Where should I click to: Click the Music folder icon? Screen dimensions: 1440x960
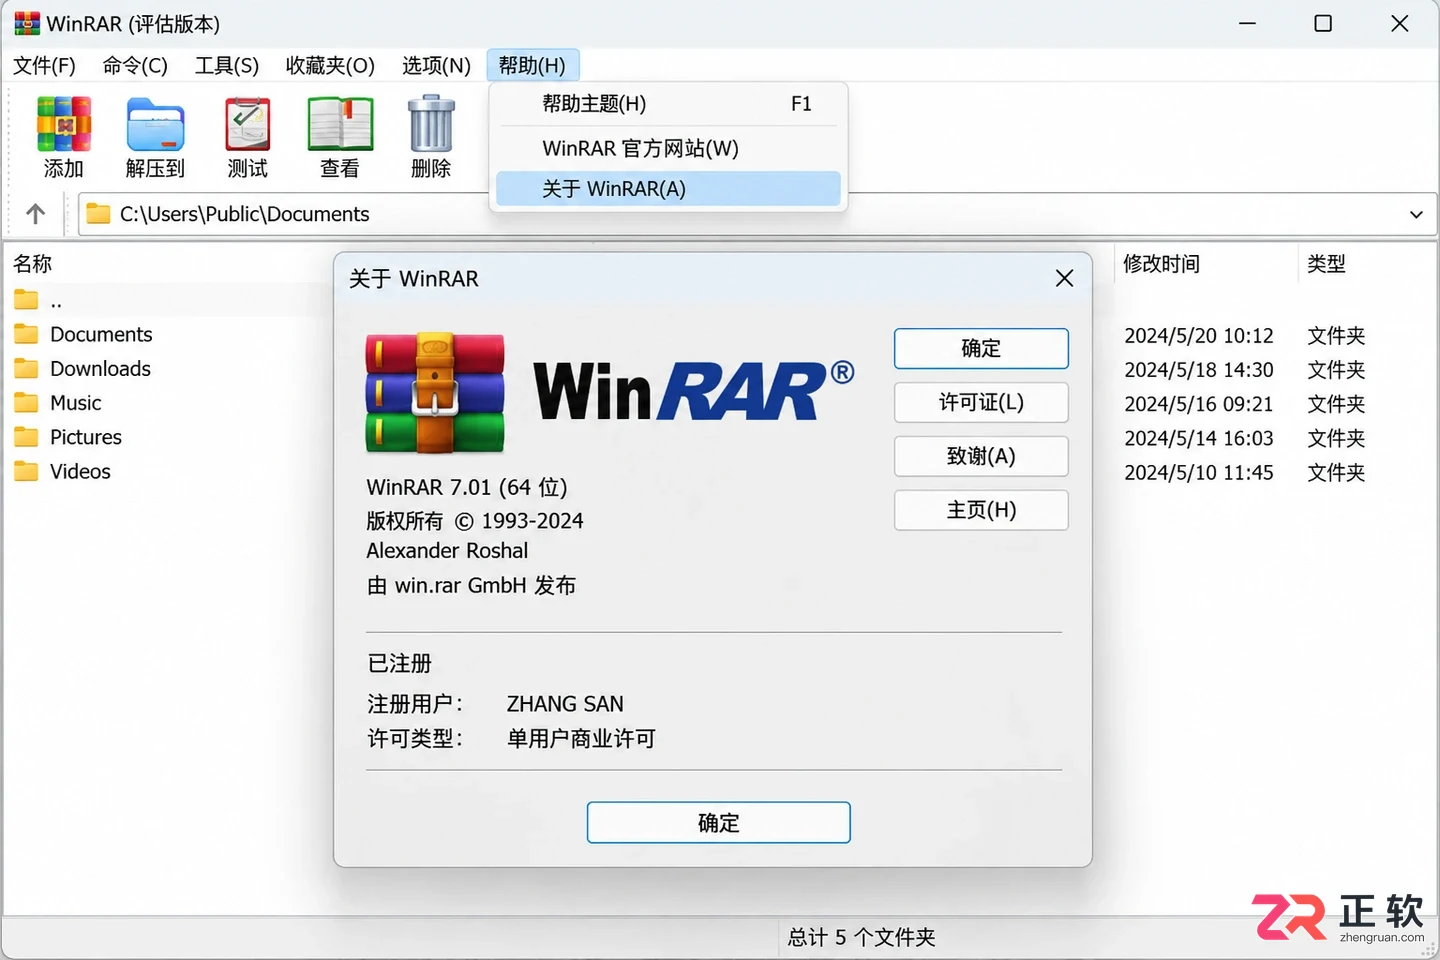[x=26, y=403]
